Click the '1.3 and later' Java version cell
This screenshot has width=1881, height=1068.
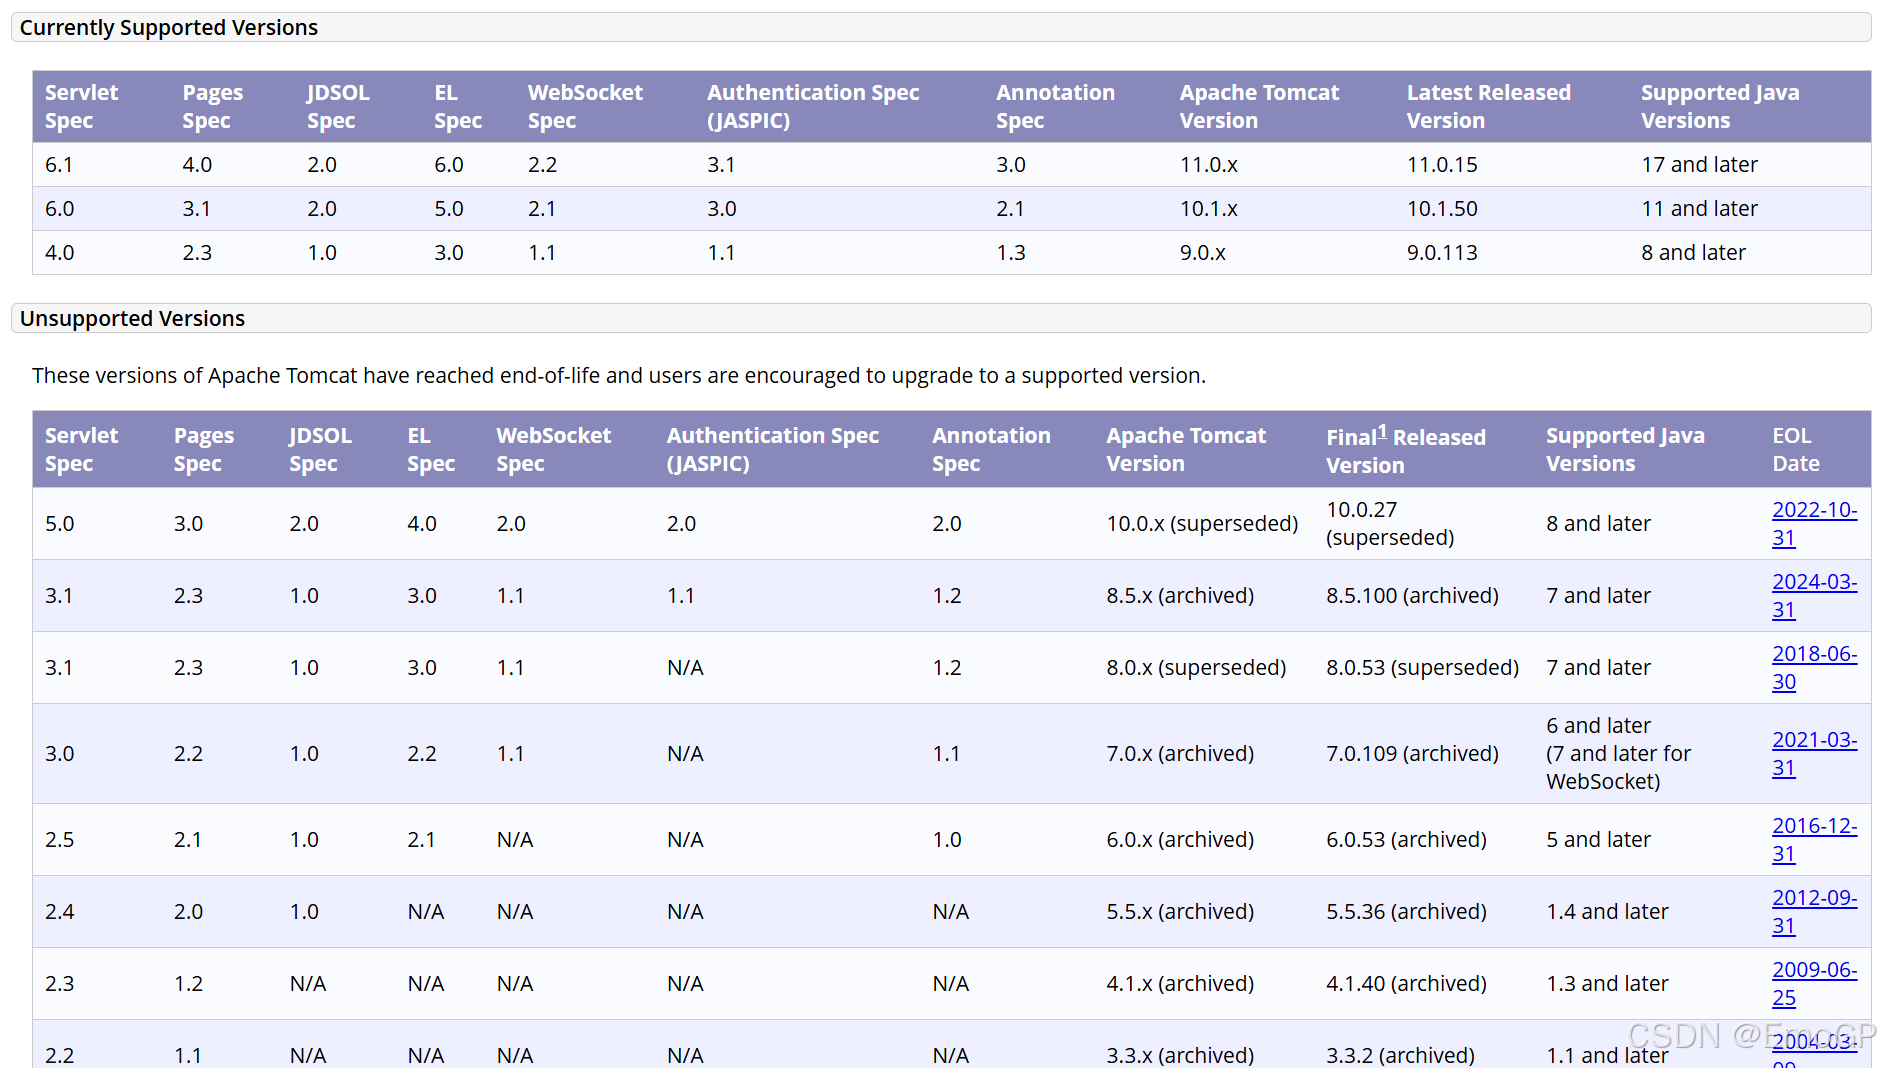point(1607,984)
